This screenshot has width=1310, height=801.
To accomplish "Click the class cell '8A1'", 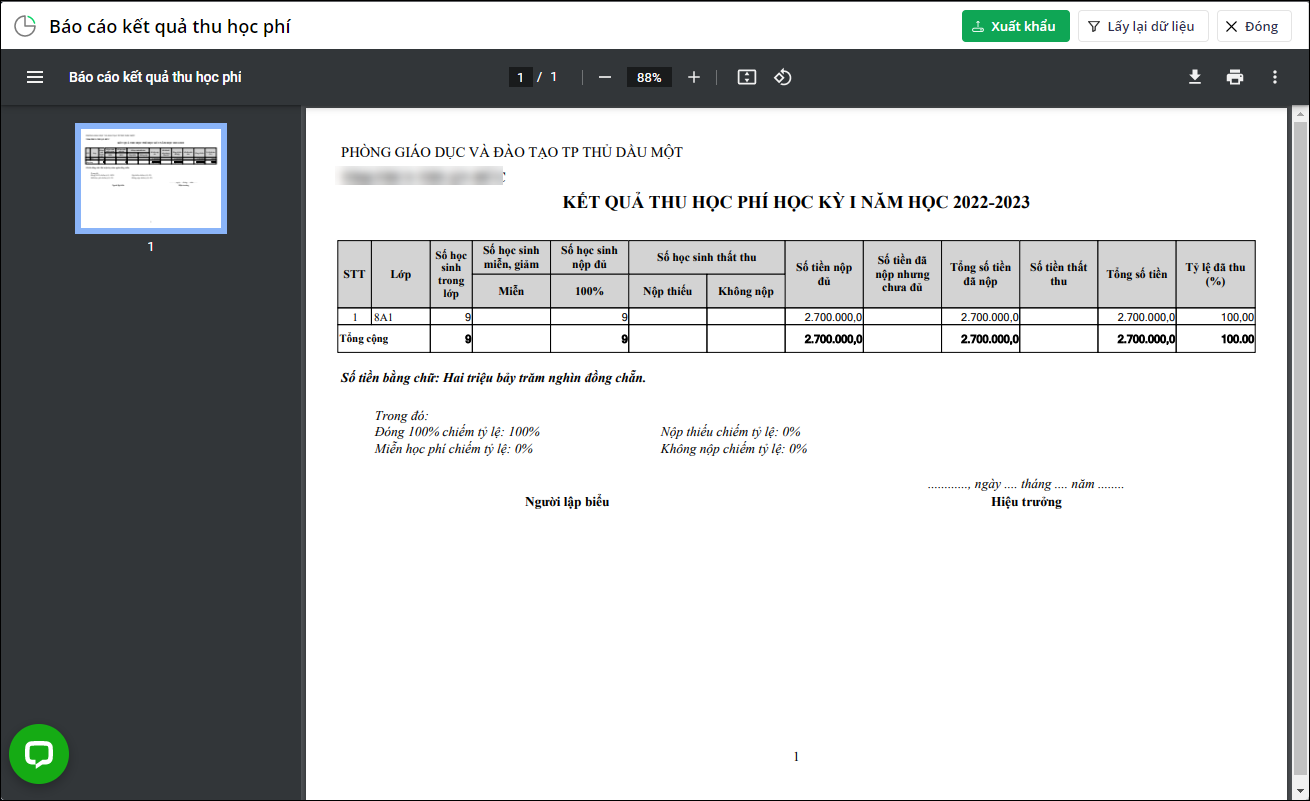I will (x=401, y=317).
